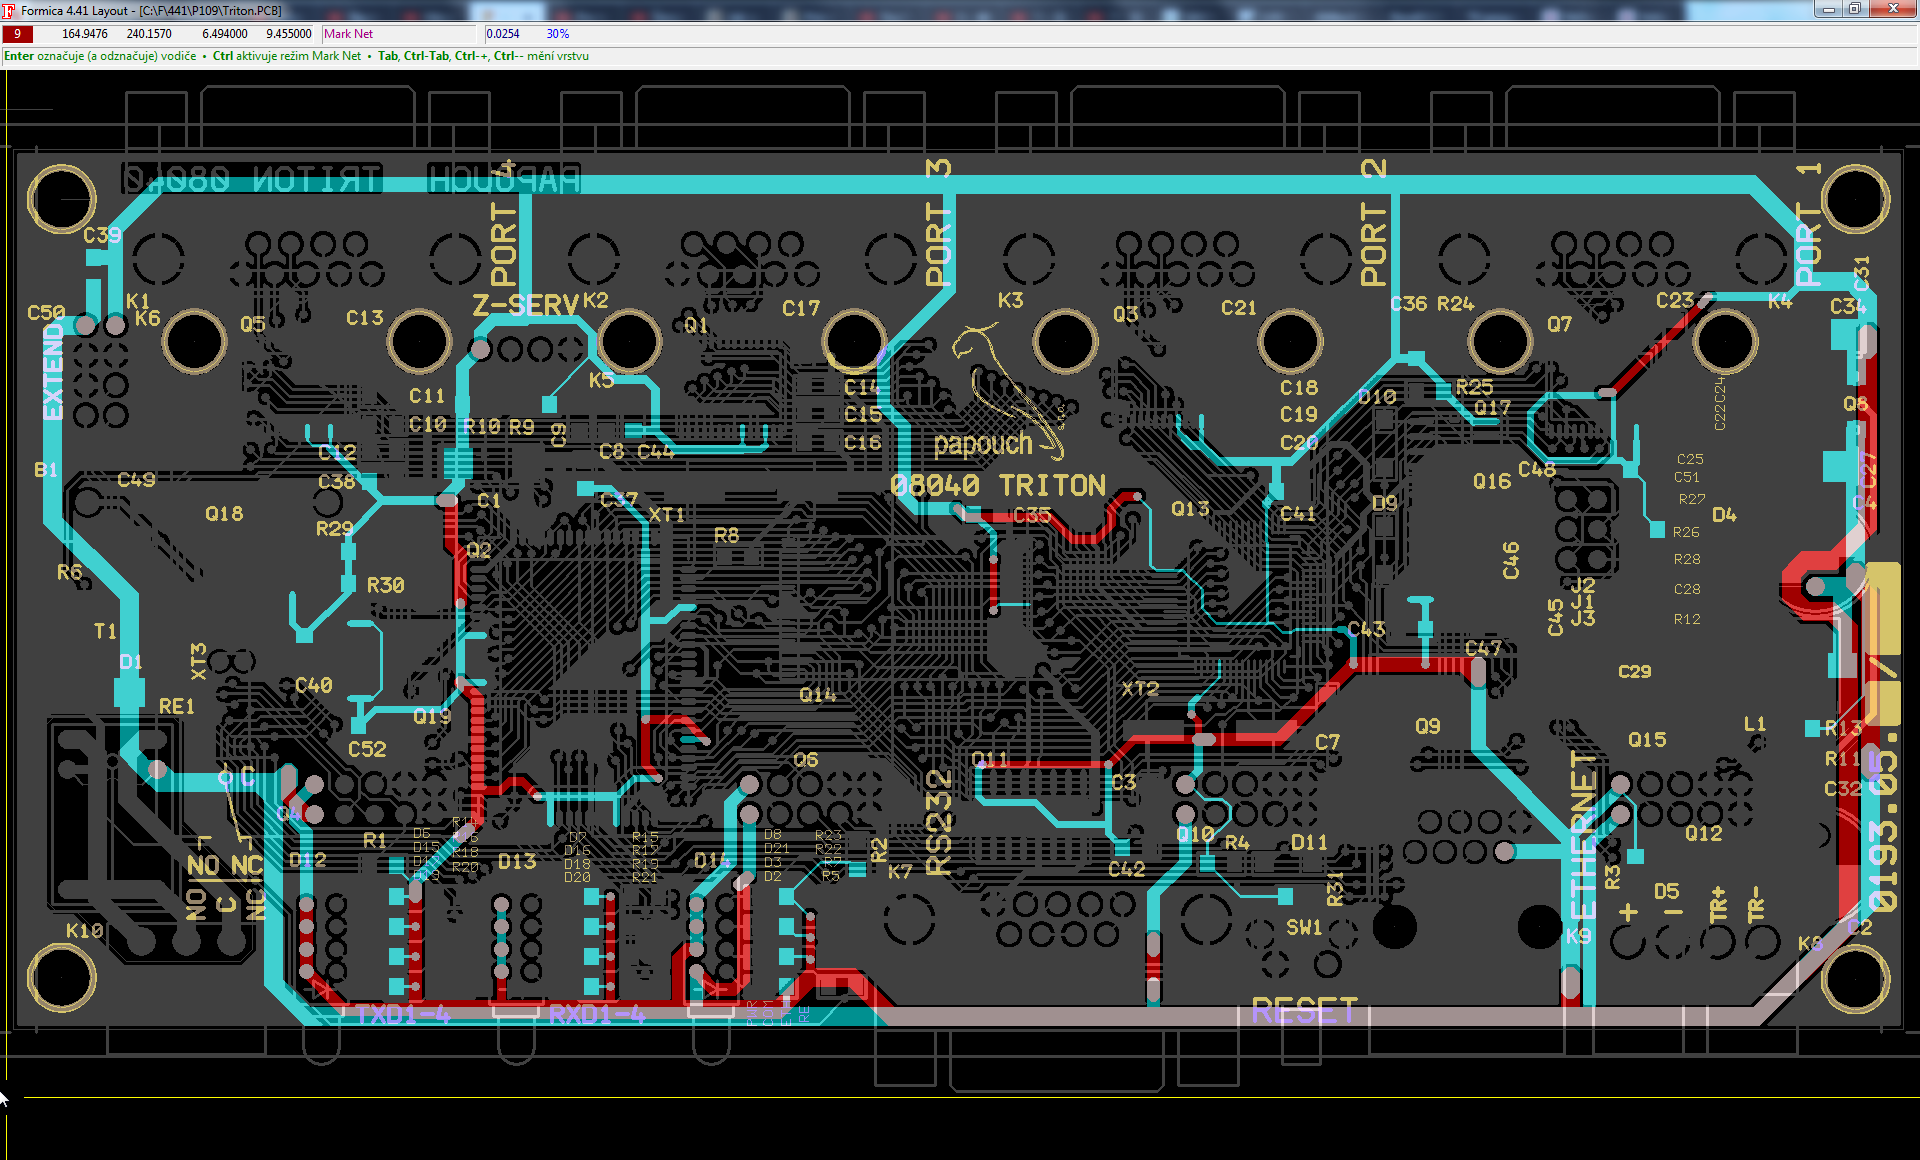Select the TXD1-4 LED label
This screenshot has width=1920, height=1160.
pyautogui.click(x=403, y=1015)
